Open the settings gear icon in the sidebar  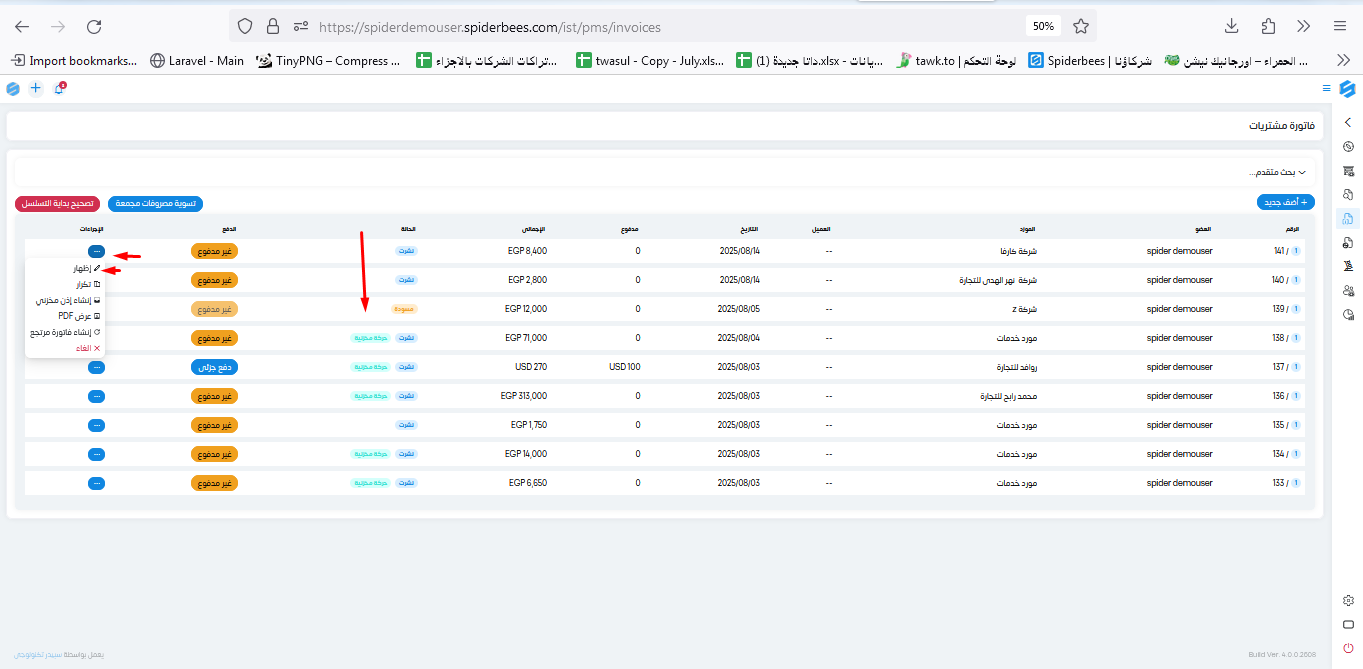(x=1348, y=600)
